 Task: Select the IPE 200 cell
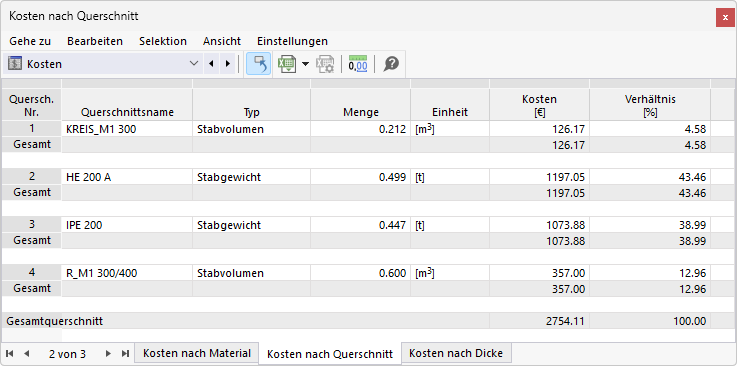[127, 225]
